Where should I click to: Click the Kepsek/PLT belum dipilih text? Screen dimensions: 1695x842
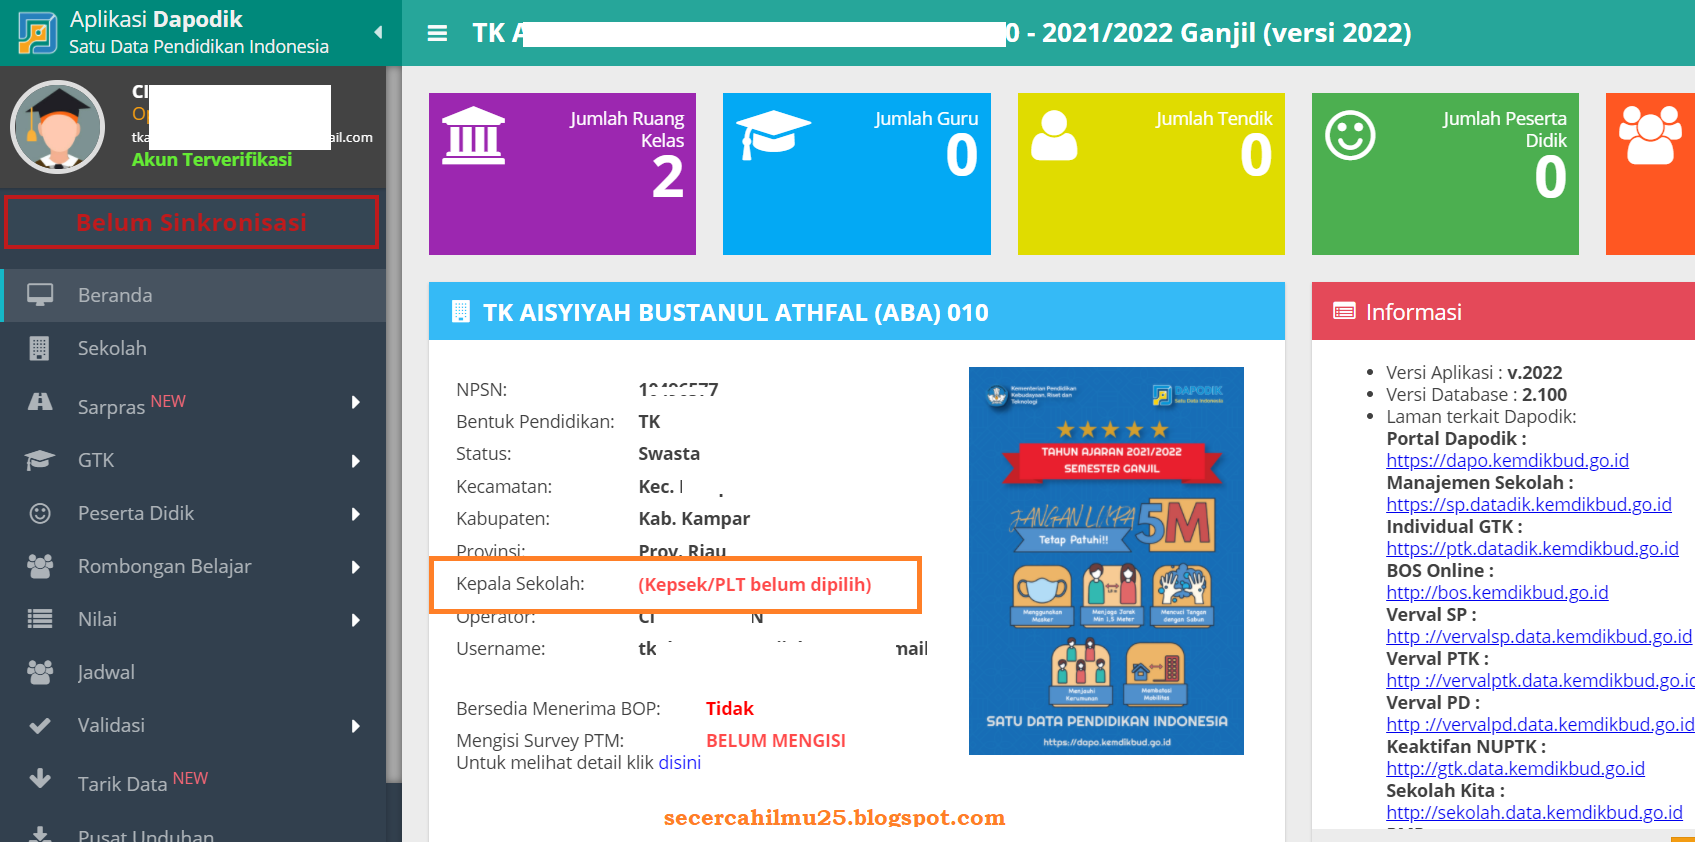[x=755, y=584]
